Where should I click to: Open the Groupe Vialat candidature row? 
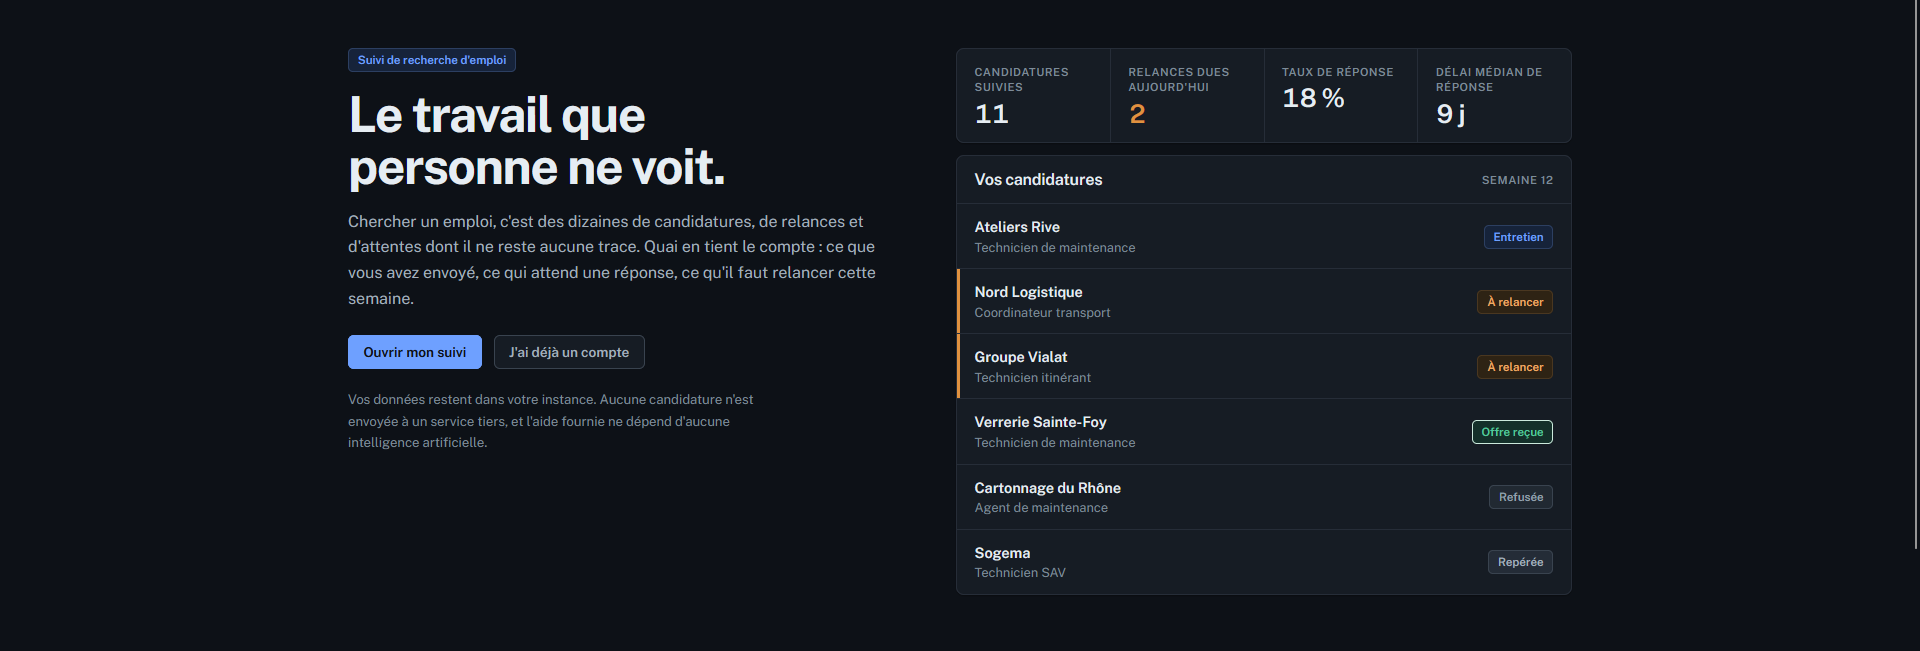[x=1264, y=367]
